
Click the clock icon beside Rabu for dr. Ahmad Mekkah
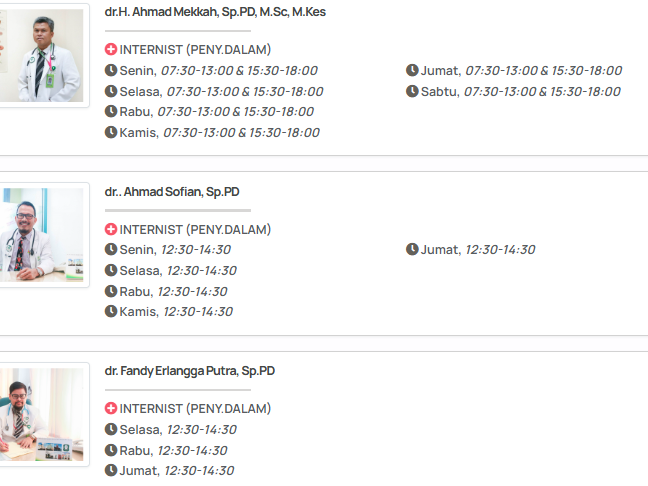click(x=111, y=112)
